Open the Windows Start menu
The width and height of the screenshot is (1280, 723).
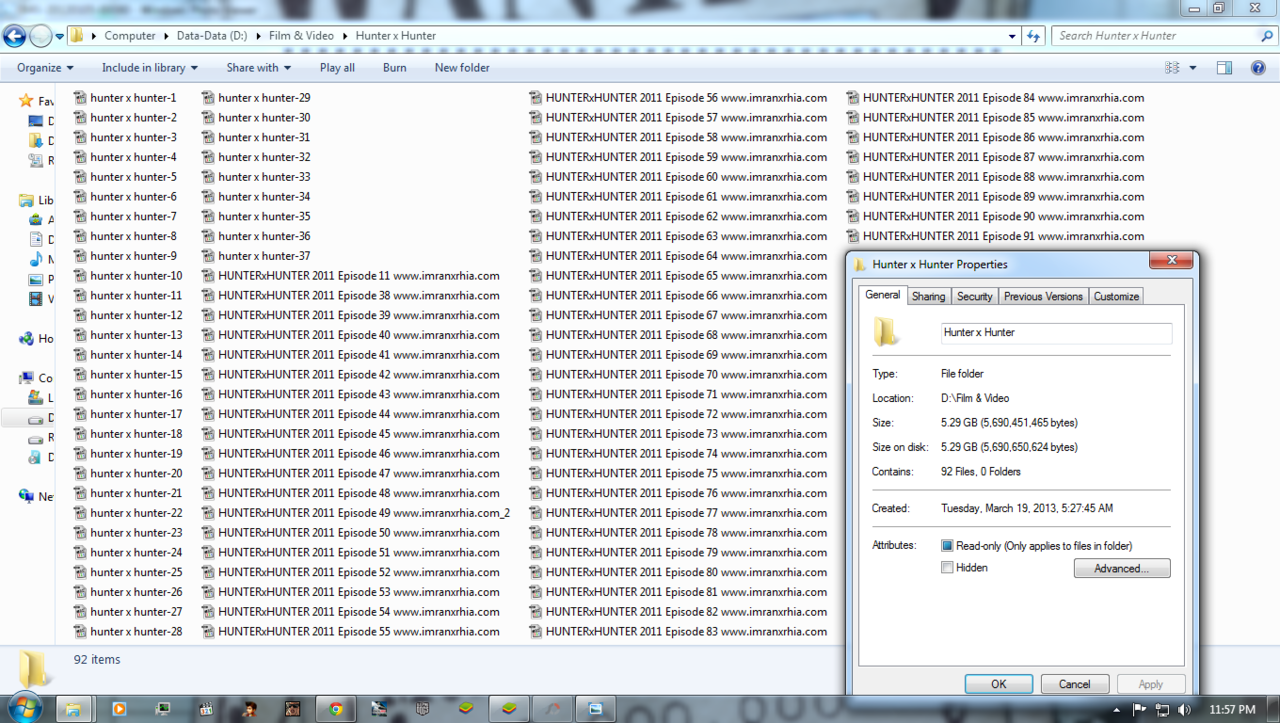click(x=26, y=708)
